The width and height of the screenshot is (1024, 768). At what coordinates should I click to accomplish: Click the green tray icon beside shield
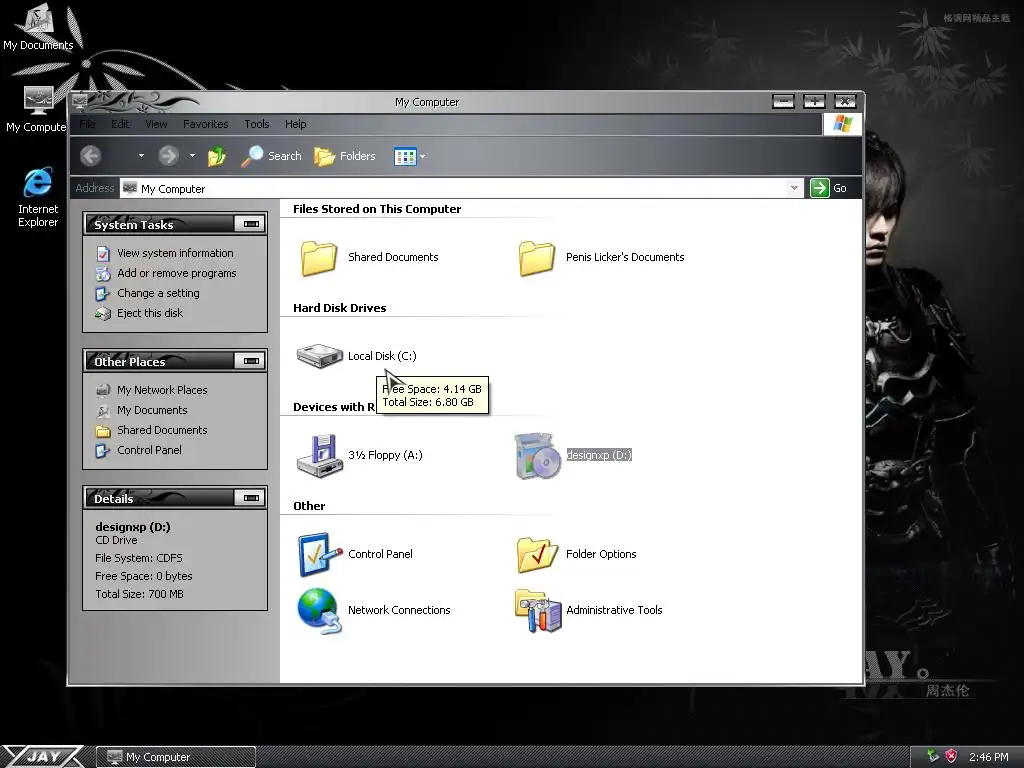933,756
